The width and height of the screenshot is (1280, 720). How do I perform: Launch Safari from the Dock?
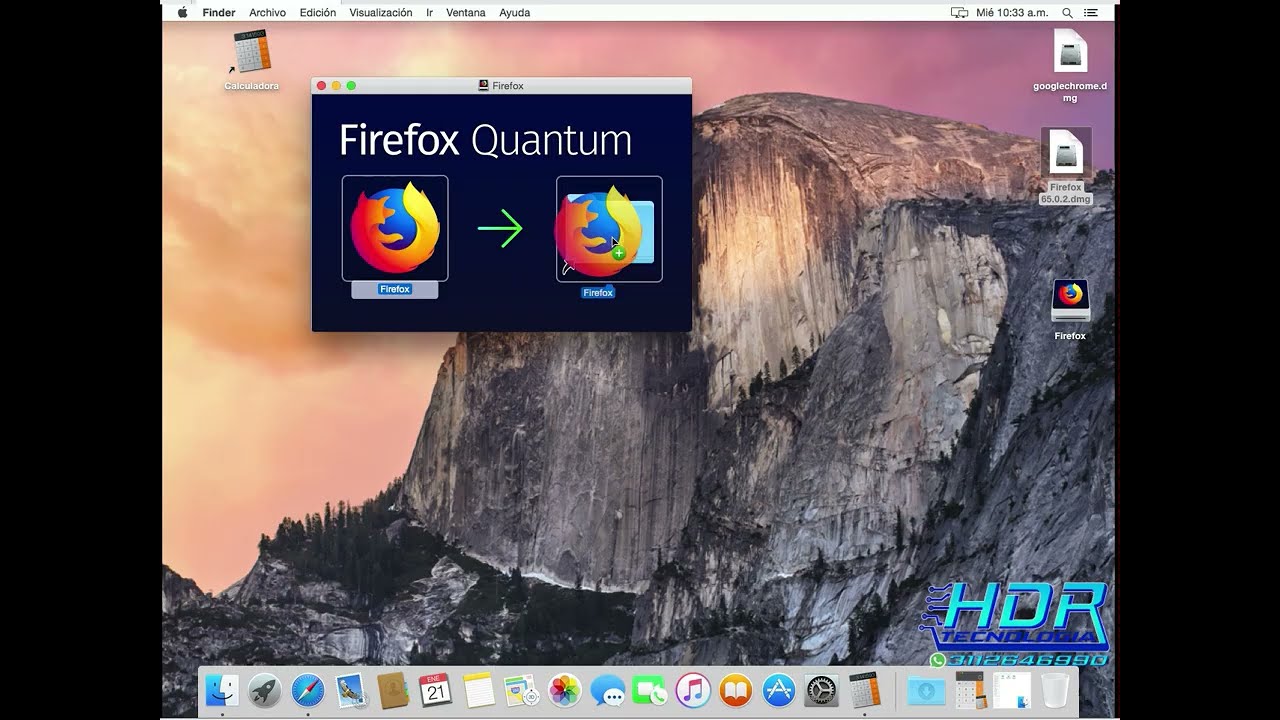click(x=308, y=690)
